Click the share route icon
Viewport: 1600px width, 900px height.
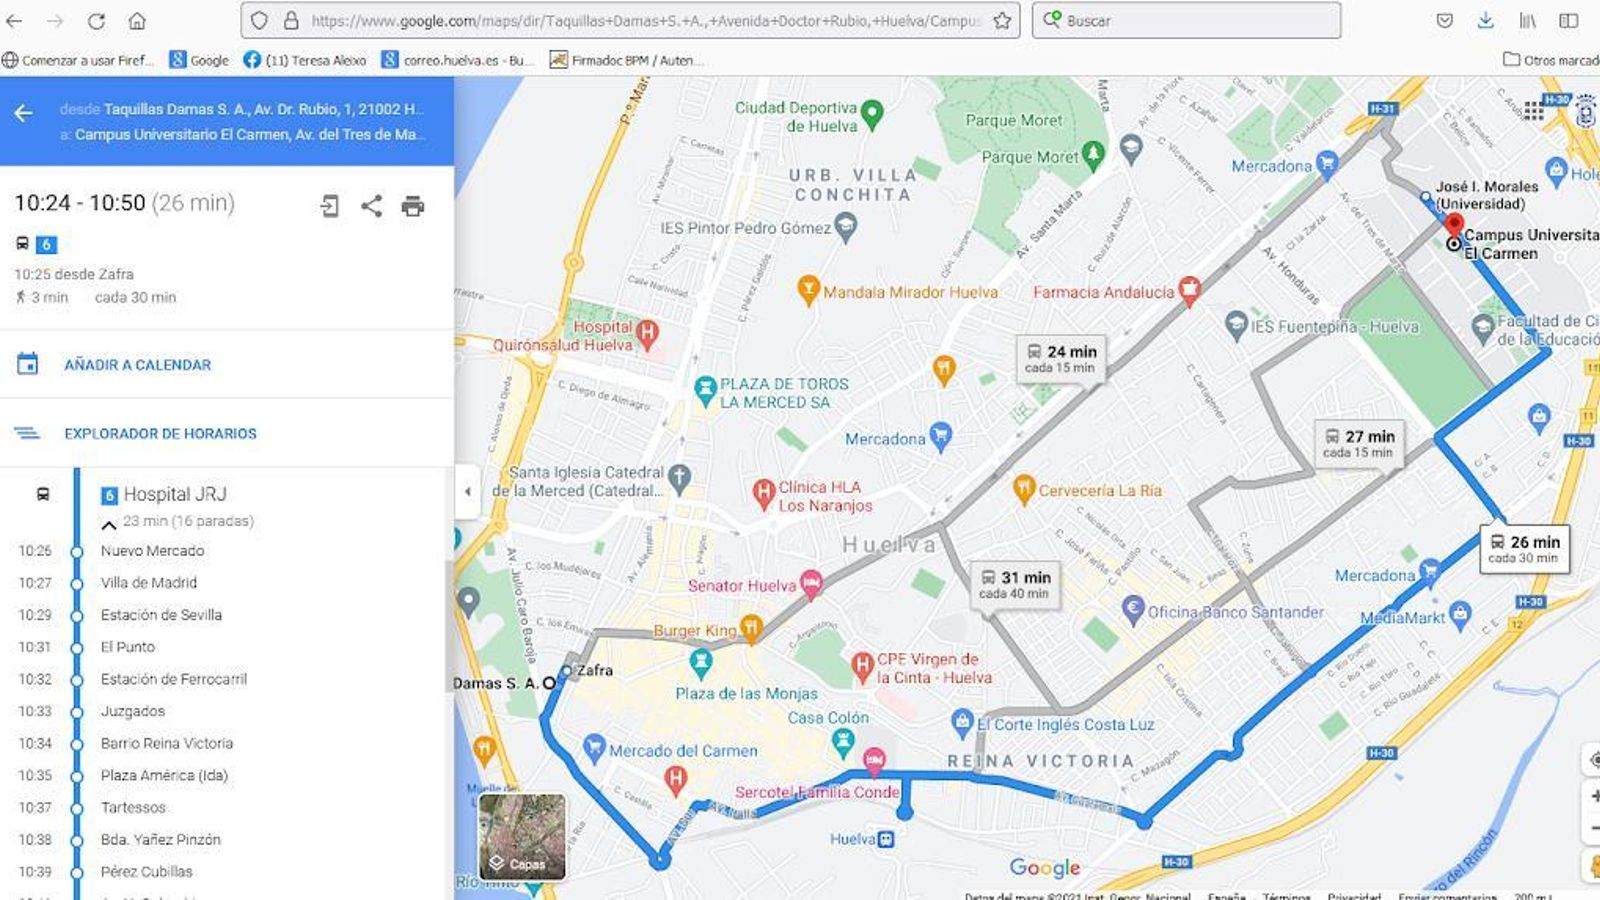[371, 206]
